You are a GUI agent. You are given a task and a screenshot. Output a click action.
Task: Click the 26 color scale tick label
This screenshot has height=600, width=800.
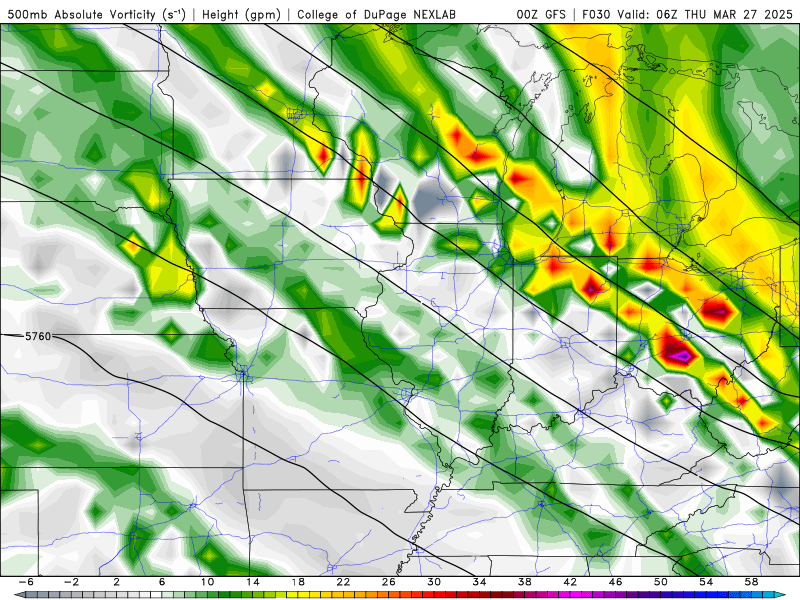388,582
